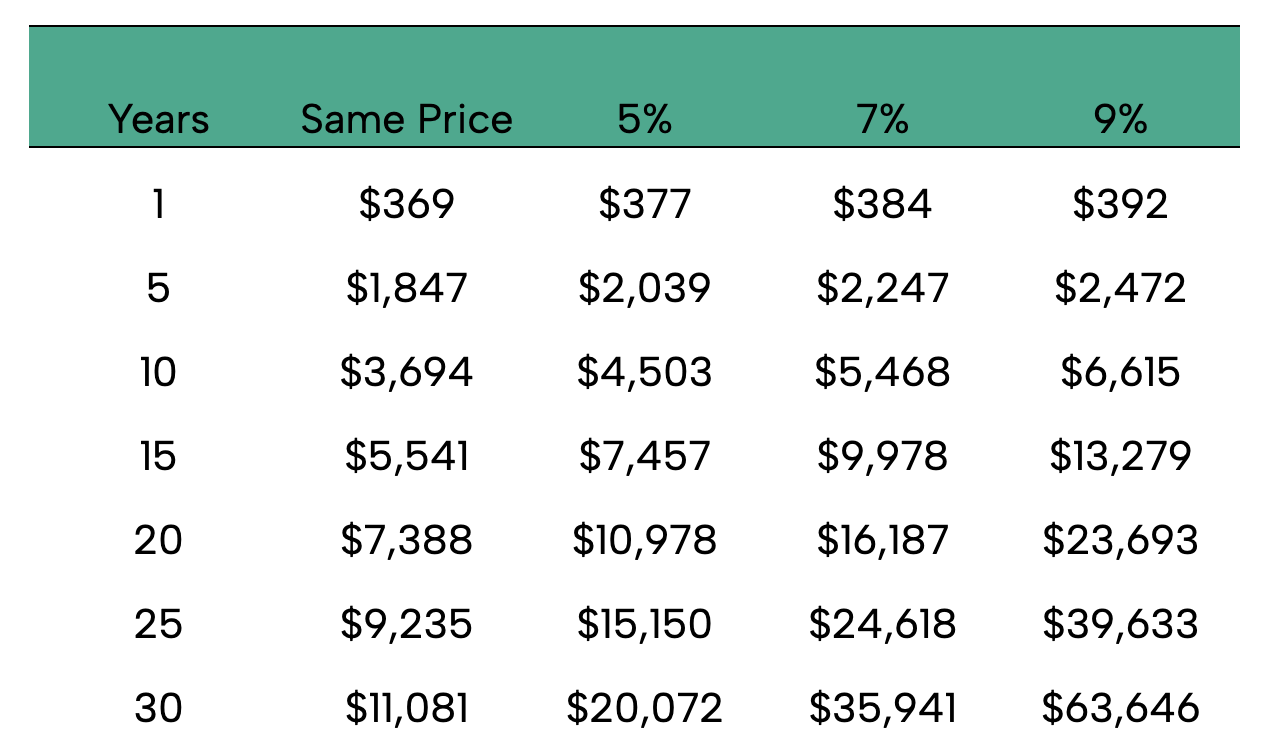Click the $13,279 cell
1270x754 pixels.
pyautogui.click(x=1120, y=456)
